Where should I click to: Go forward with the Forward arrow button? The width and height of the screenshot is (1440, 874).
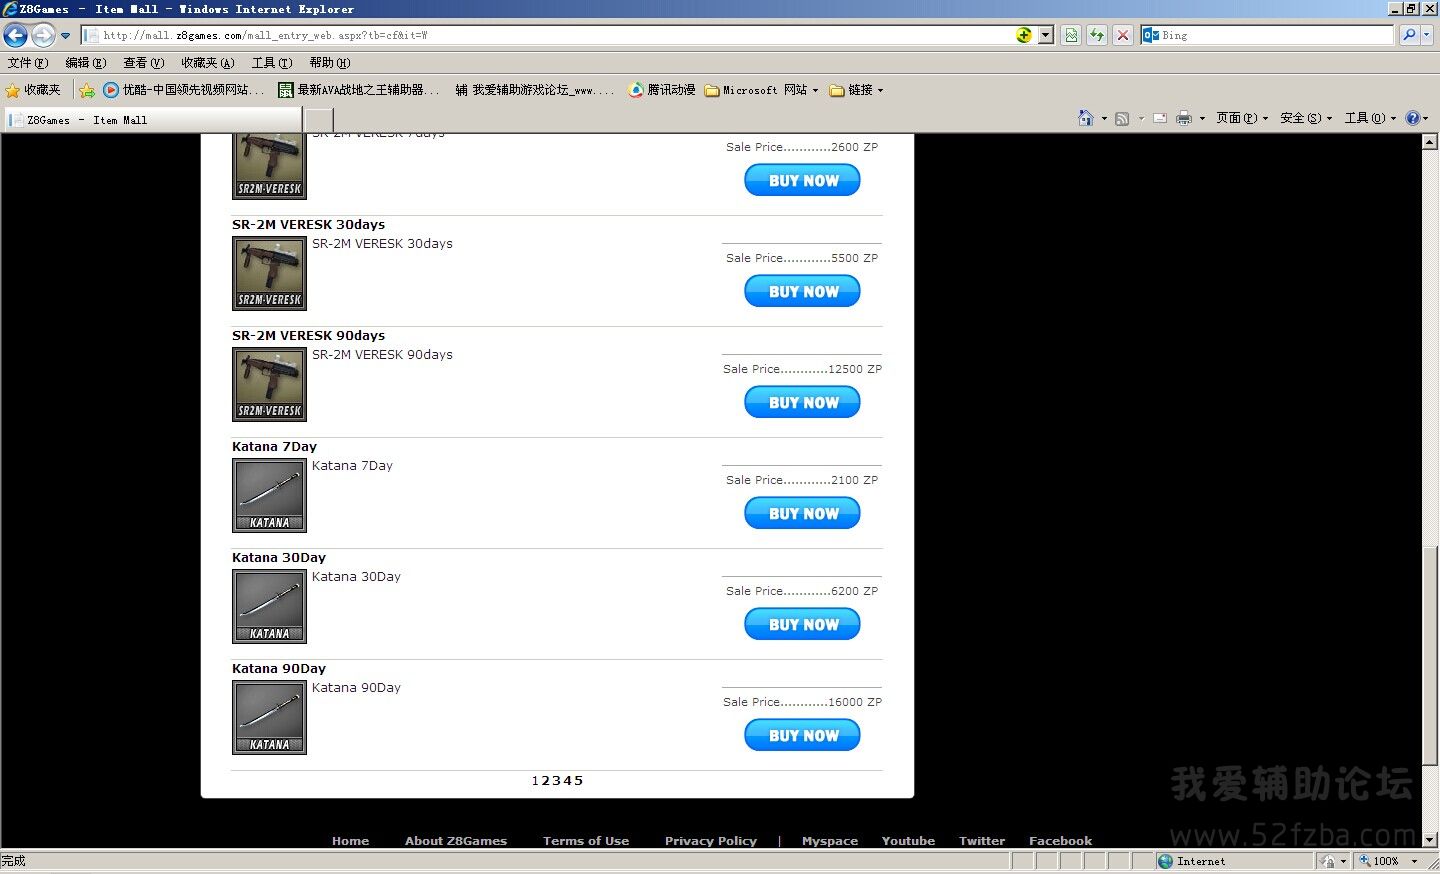point(43,36)
